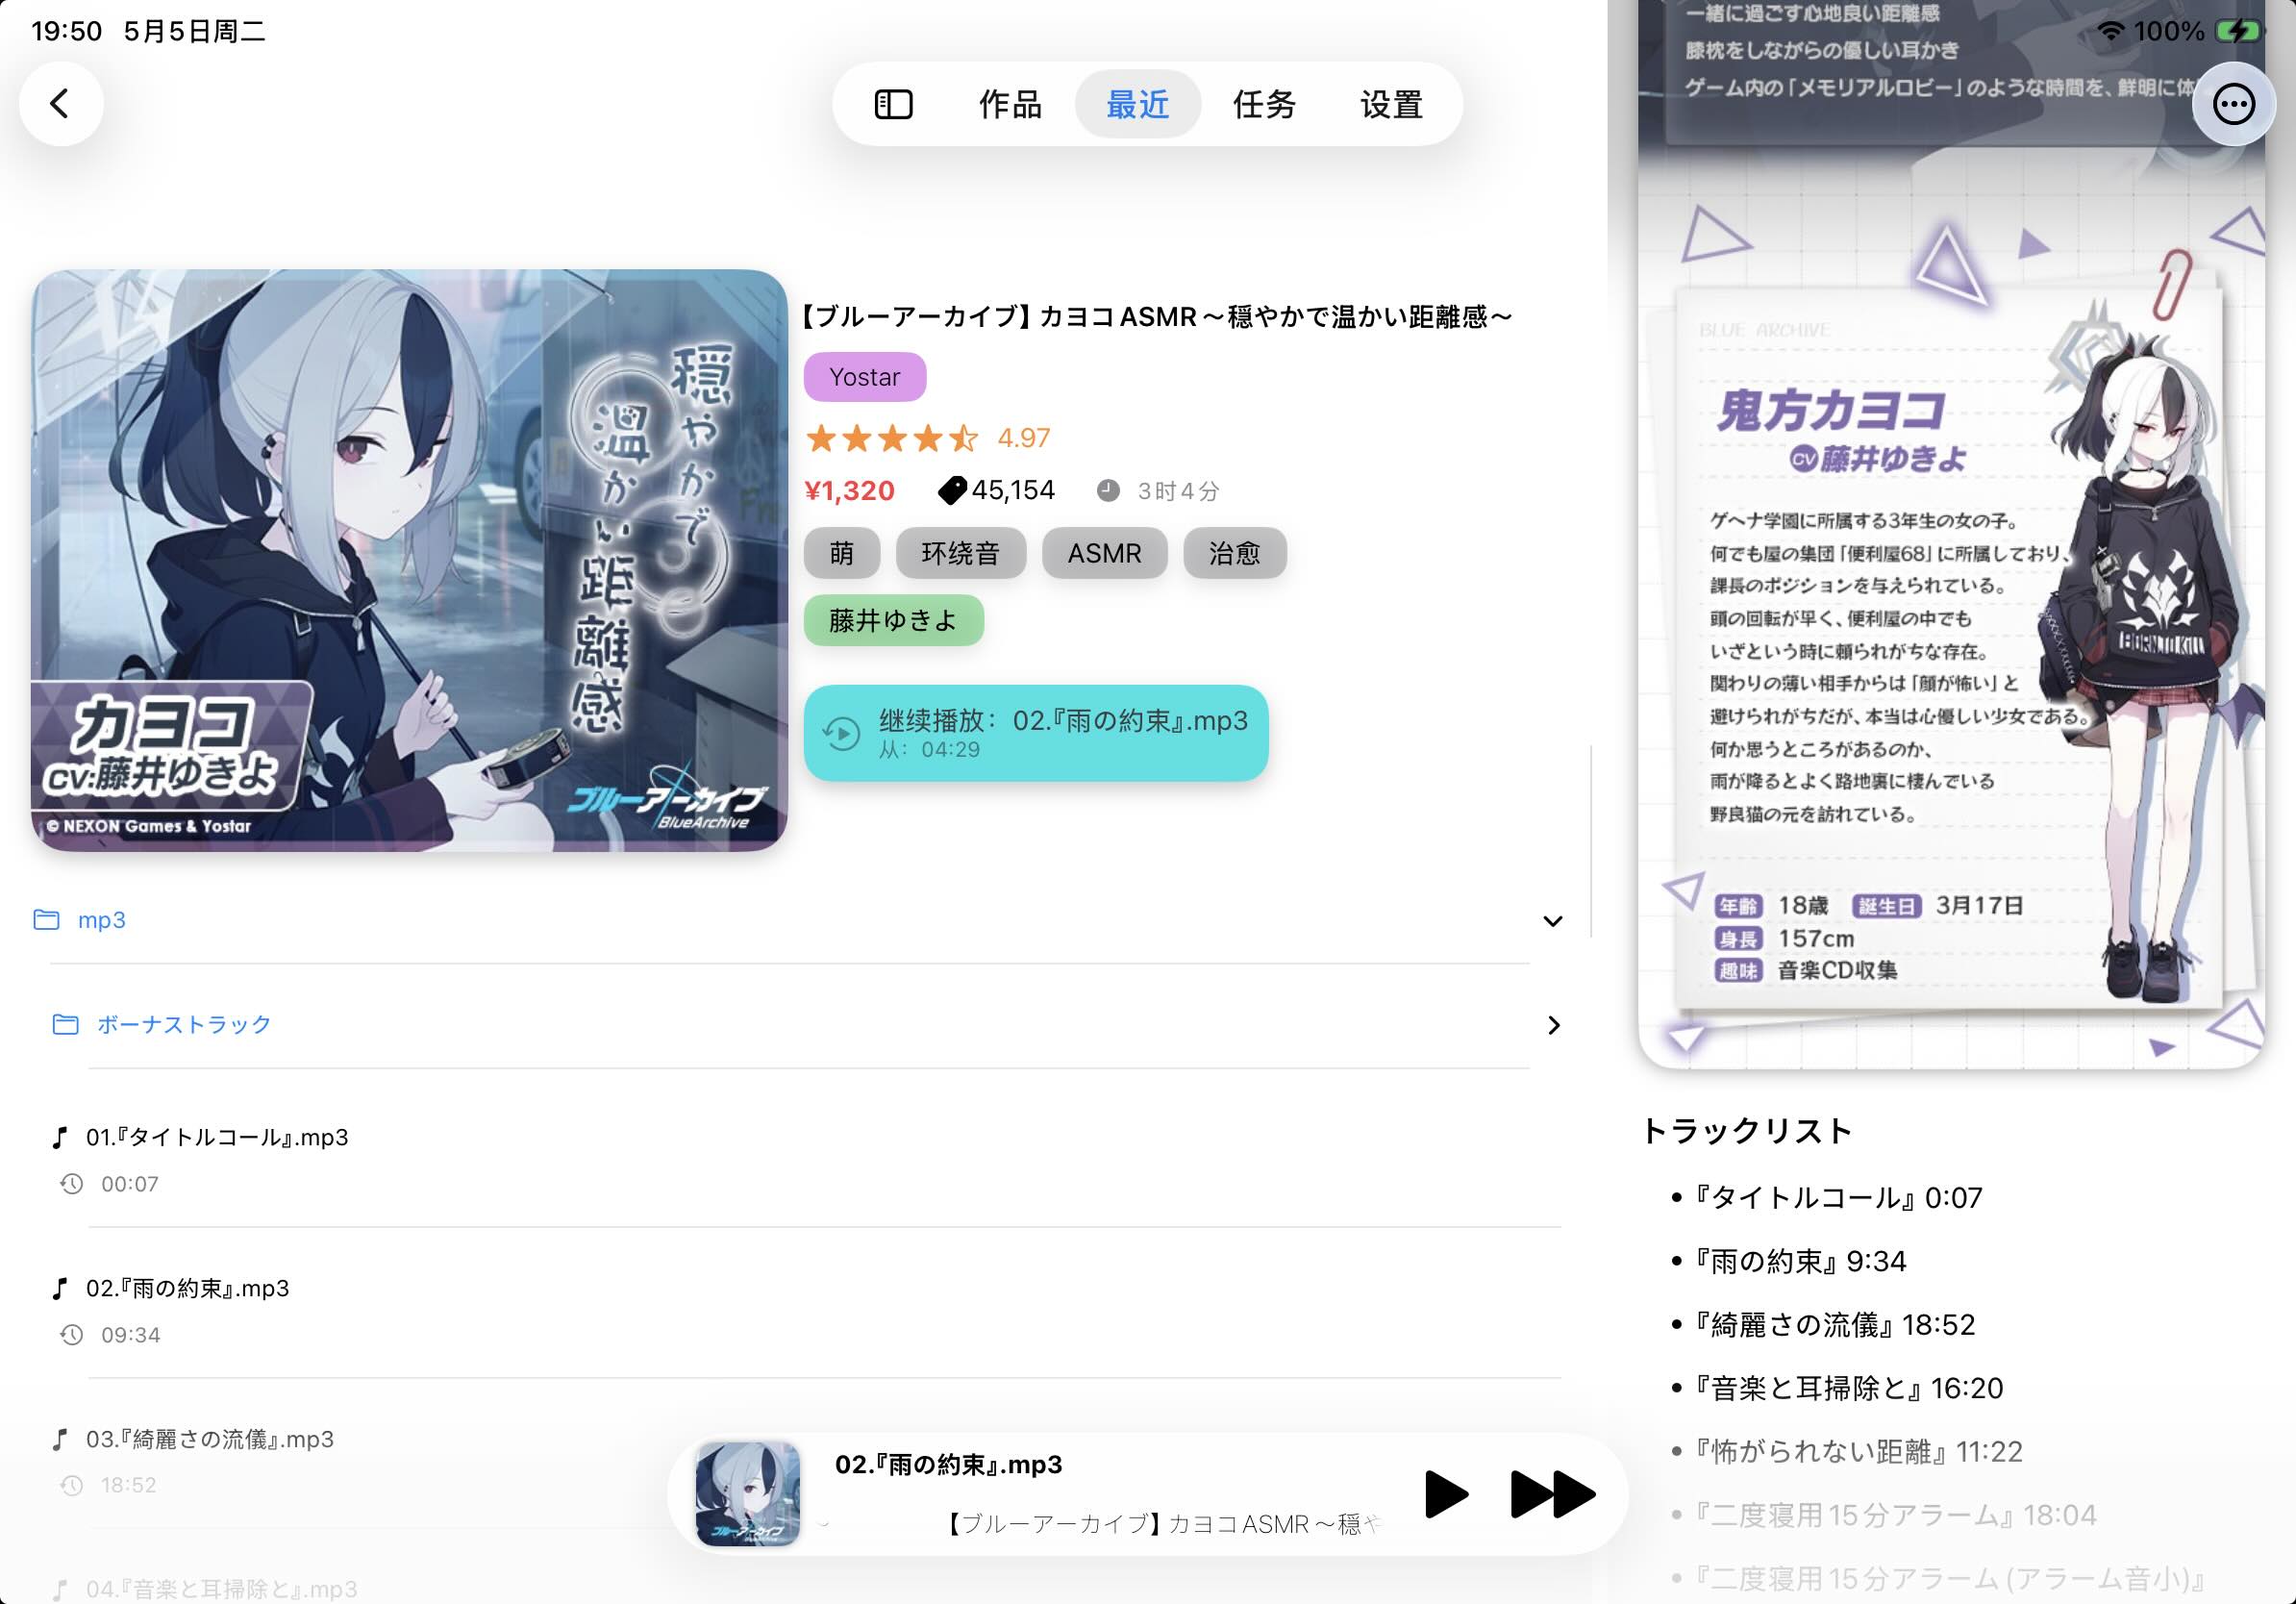This screenshot has height=1604, width=2296.
Task: Collapse the mp3 folder chevron
Action: click(x=1552, y=921)
